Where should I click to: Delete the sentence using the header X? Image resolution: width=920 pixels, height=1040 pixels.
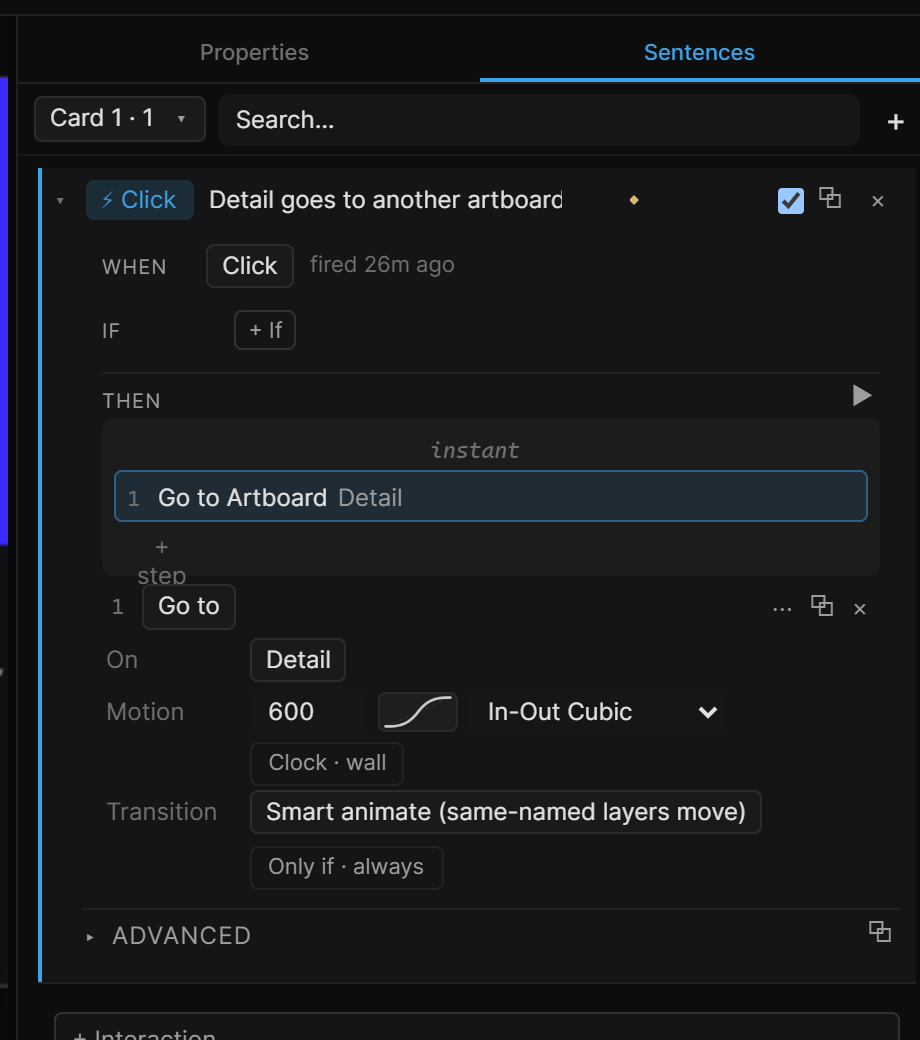[x=878, y=201]
